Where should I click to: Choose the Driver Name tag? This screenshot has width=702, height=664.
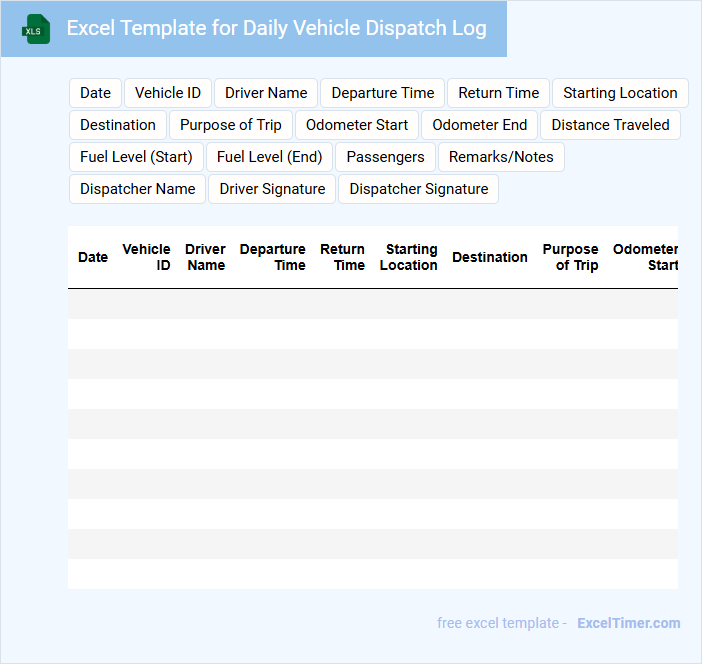pos(266,93)
